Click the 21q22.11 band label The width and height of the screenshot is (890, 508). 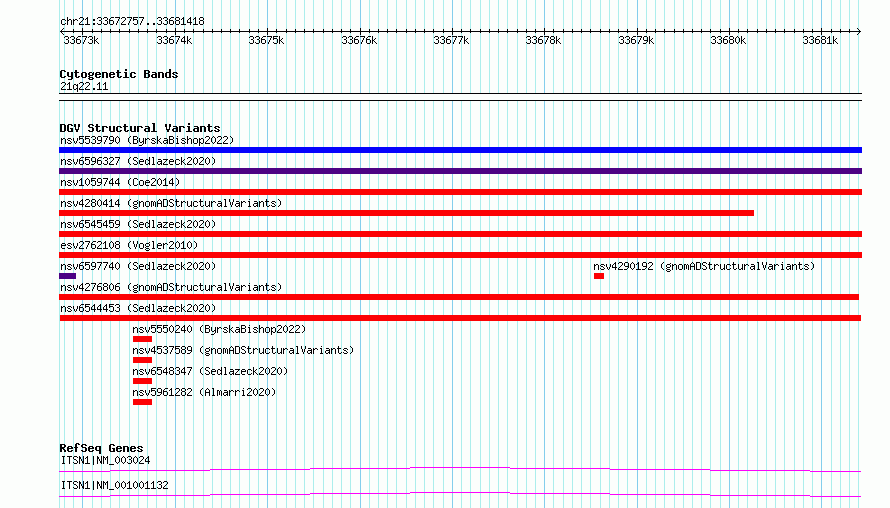pos(84,86)
